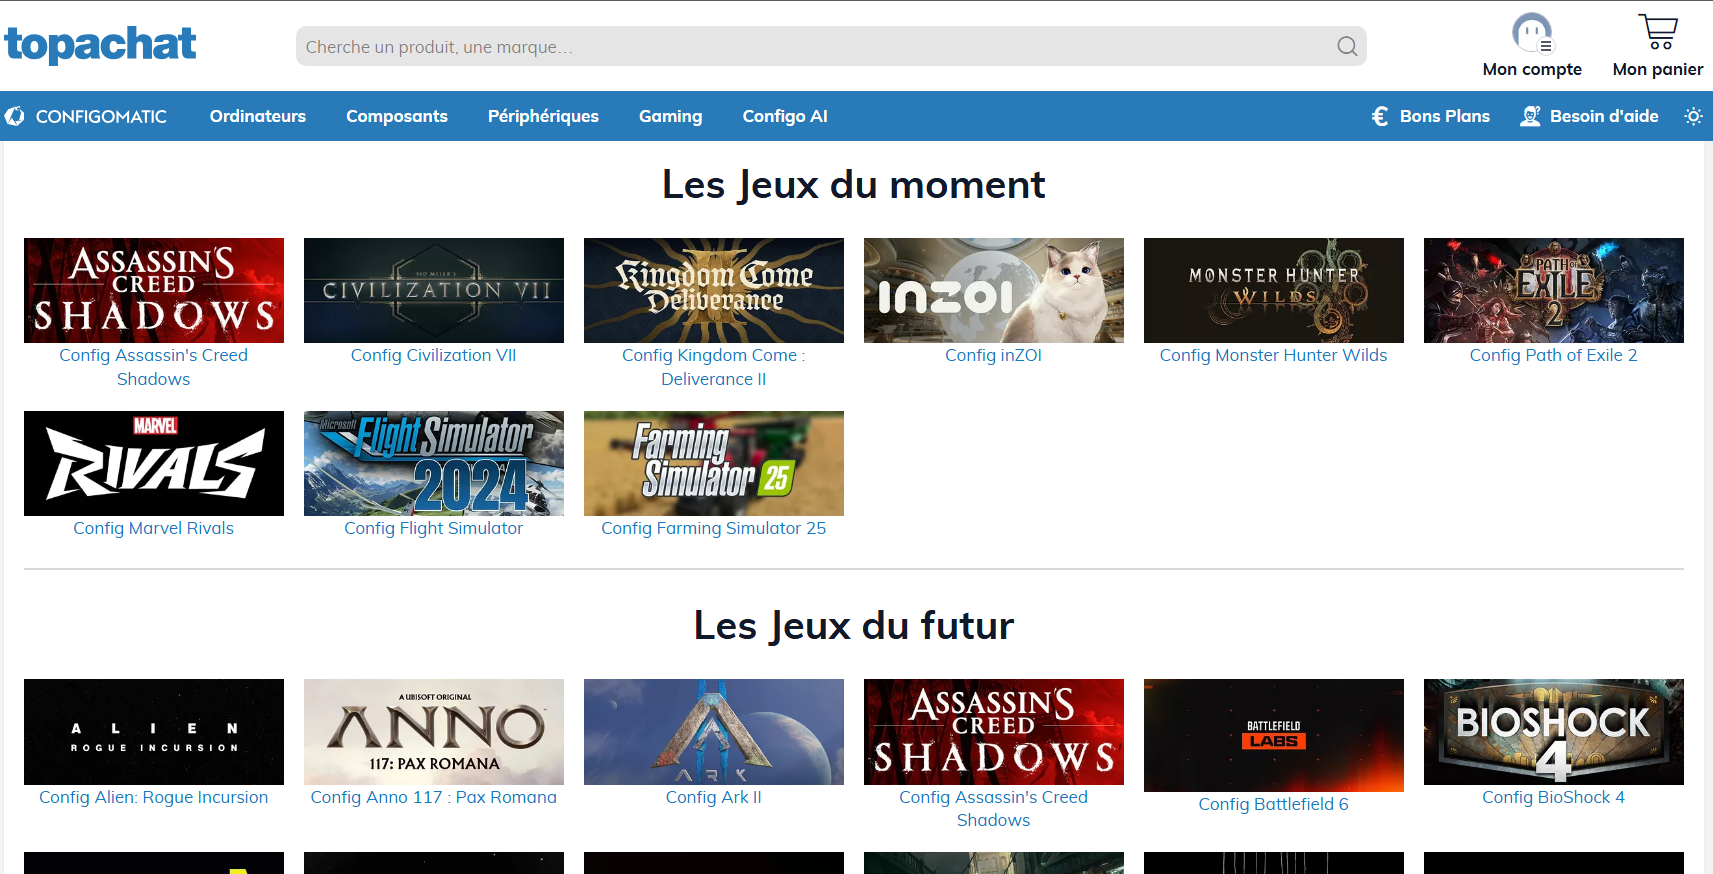Open the Path of Exile 2 thumbnail

[1554, 290]
